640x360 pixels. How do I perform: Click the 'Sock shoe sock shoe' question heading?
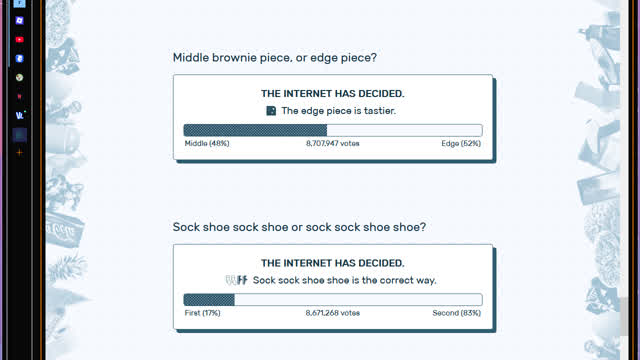(x=299, y=227)
